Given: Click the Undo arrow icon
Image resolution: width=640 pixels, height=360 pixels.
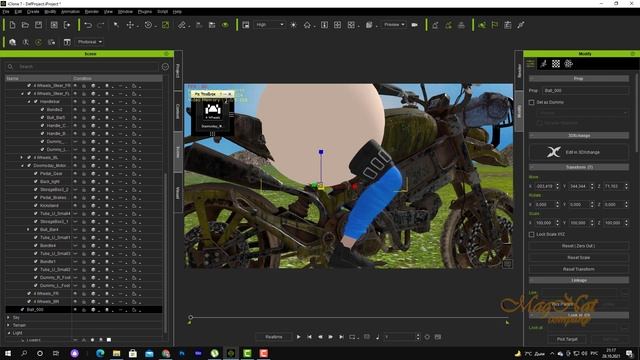Looking at the screenshot, I should click(x=88, y=25).
